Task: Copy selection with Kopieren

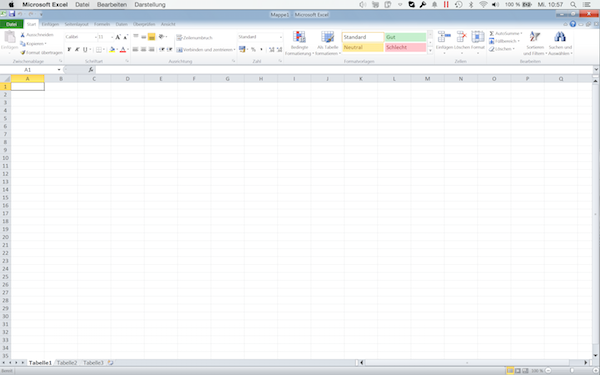Action: (x=33, y=44)
